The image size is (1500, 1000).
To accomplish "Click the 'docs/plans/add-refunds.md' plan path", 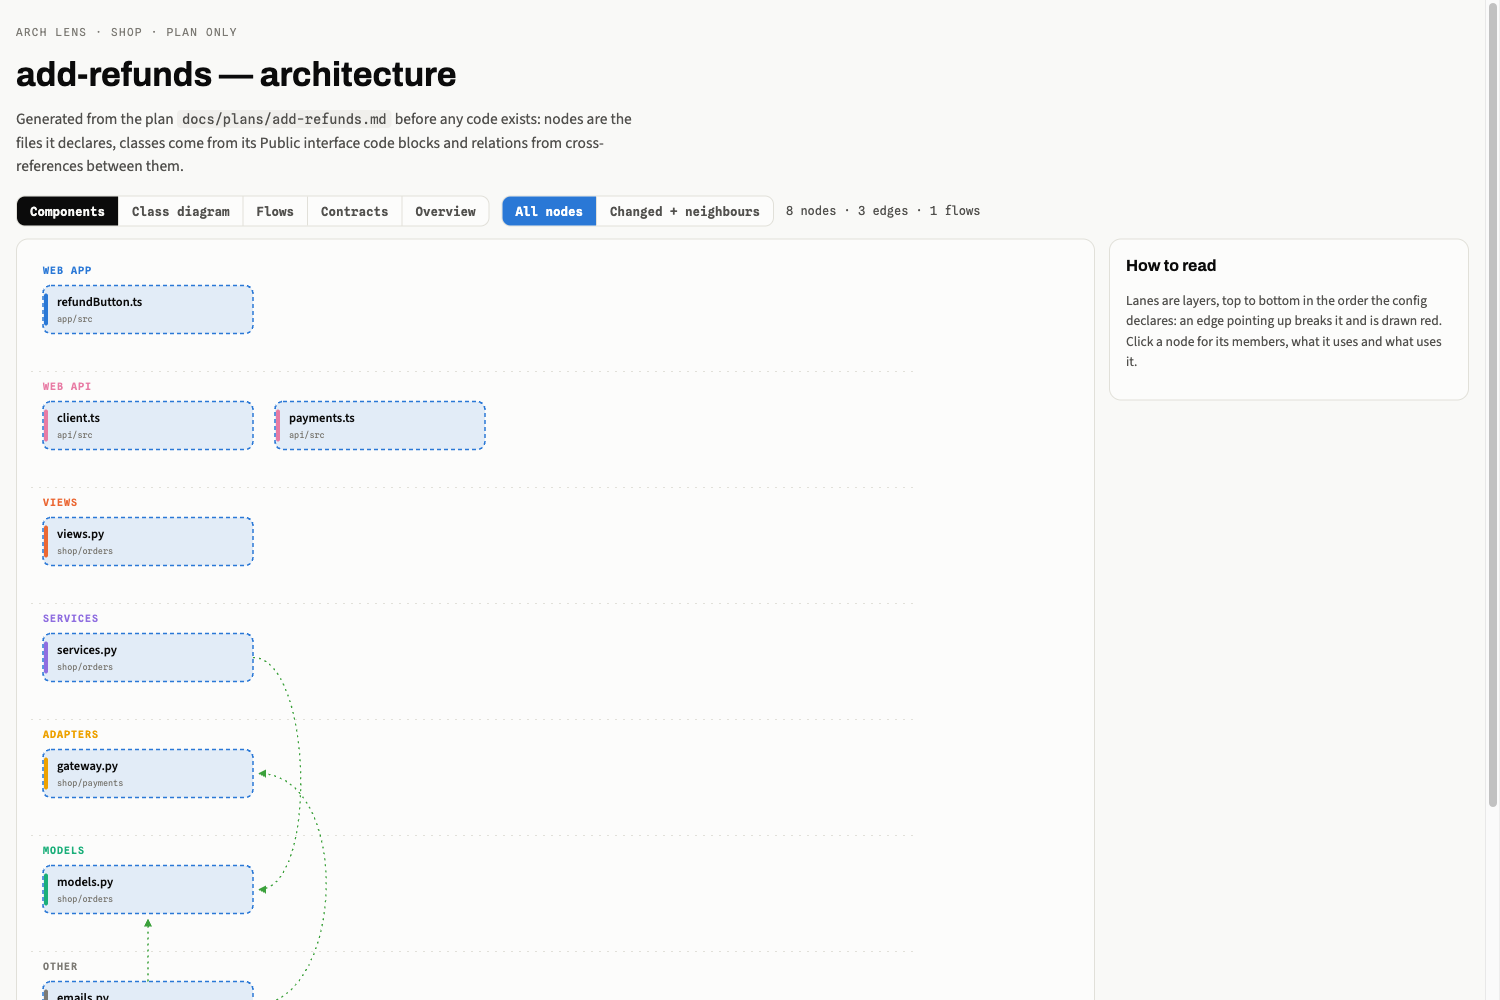I will pyautogui.click(x=284, y=119).
